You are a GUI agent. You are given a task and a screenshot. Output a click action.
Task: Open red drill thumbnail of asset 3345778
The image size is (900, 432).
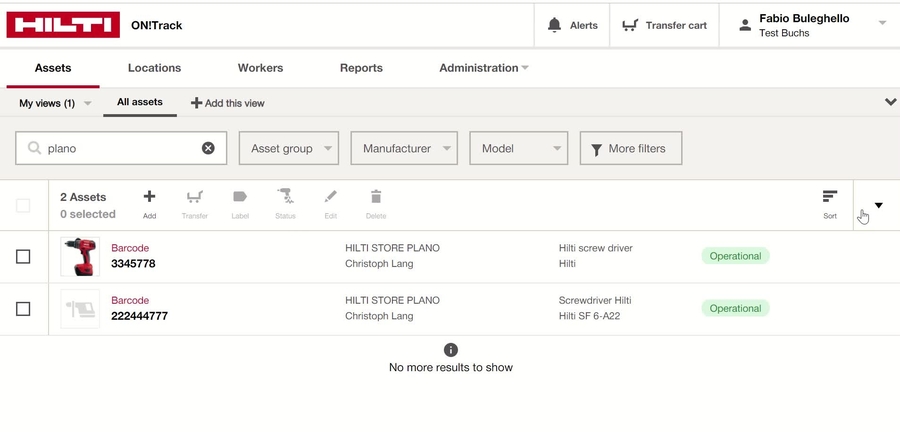pyautogui.click(x=80, y=256)
